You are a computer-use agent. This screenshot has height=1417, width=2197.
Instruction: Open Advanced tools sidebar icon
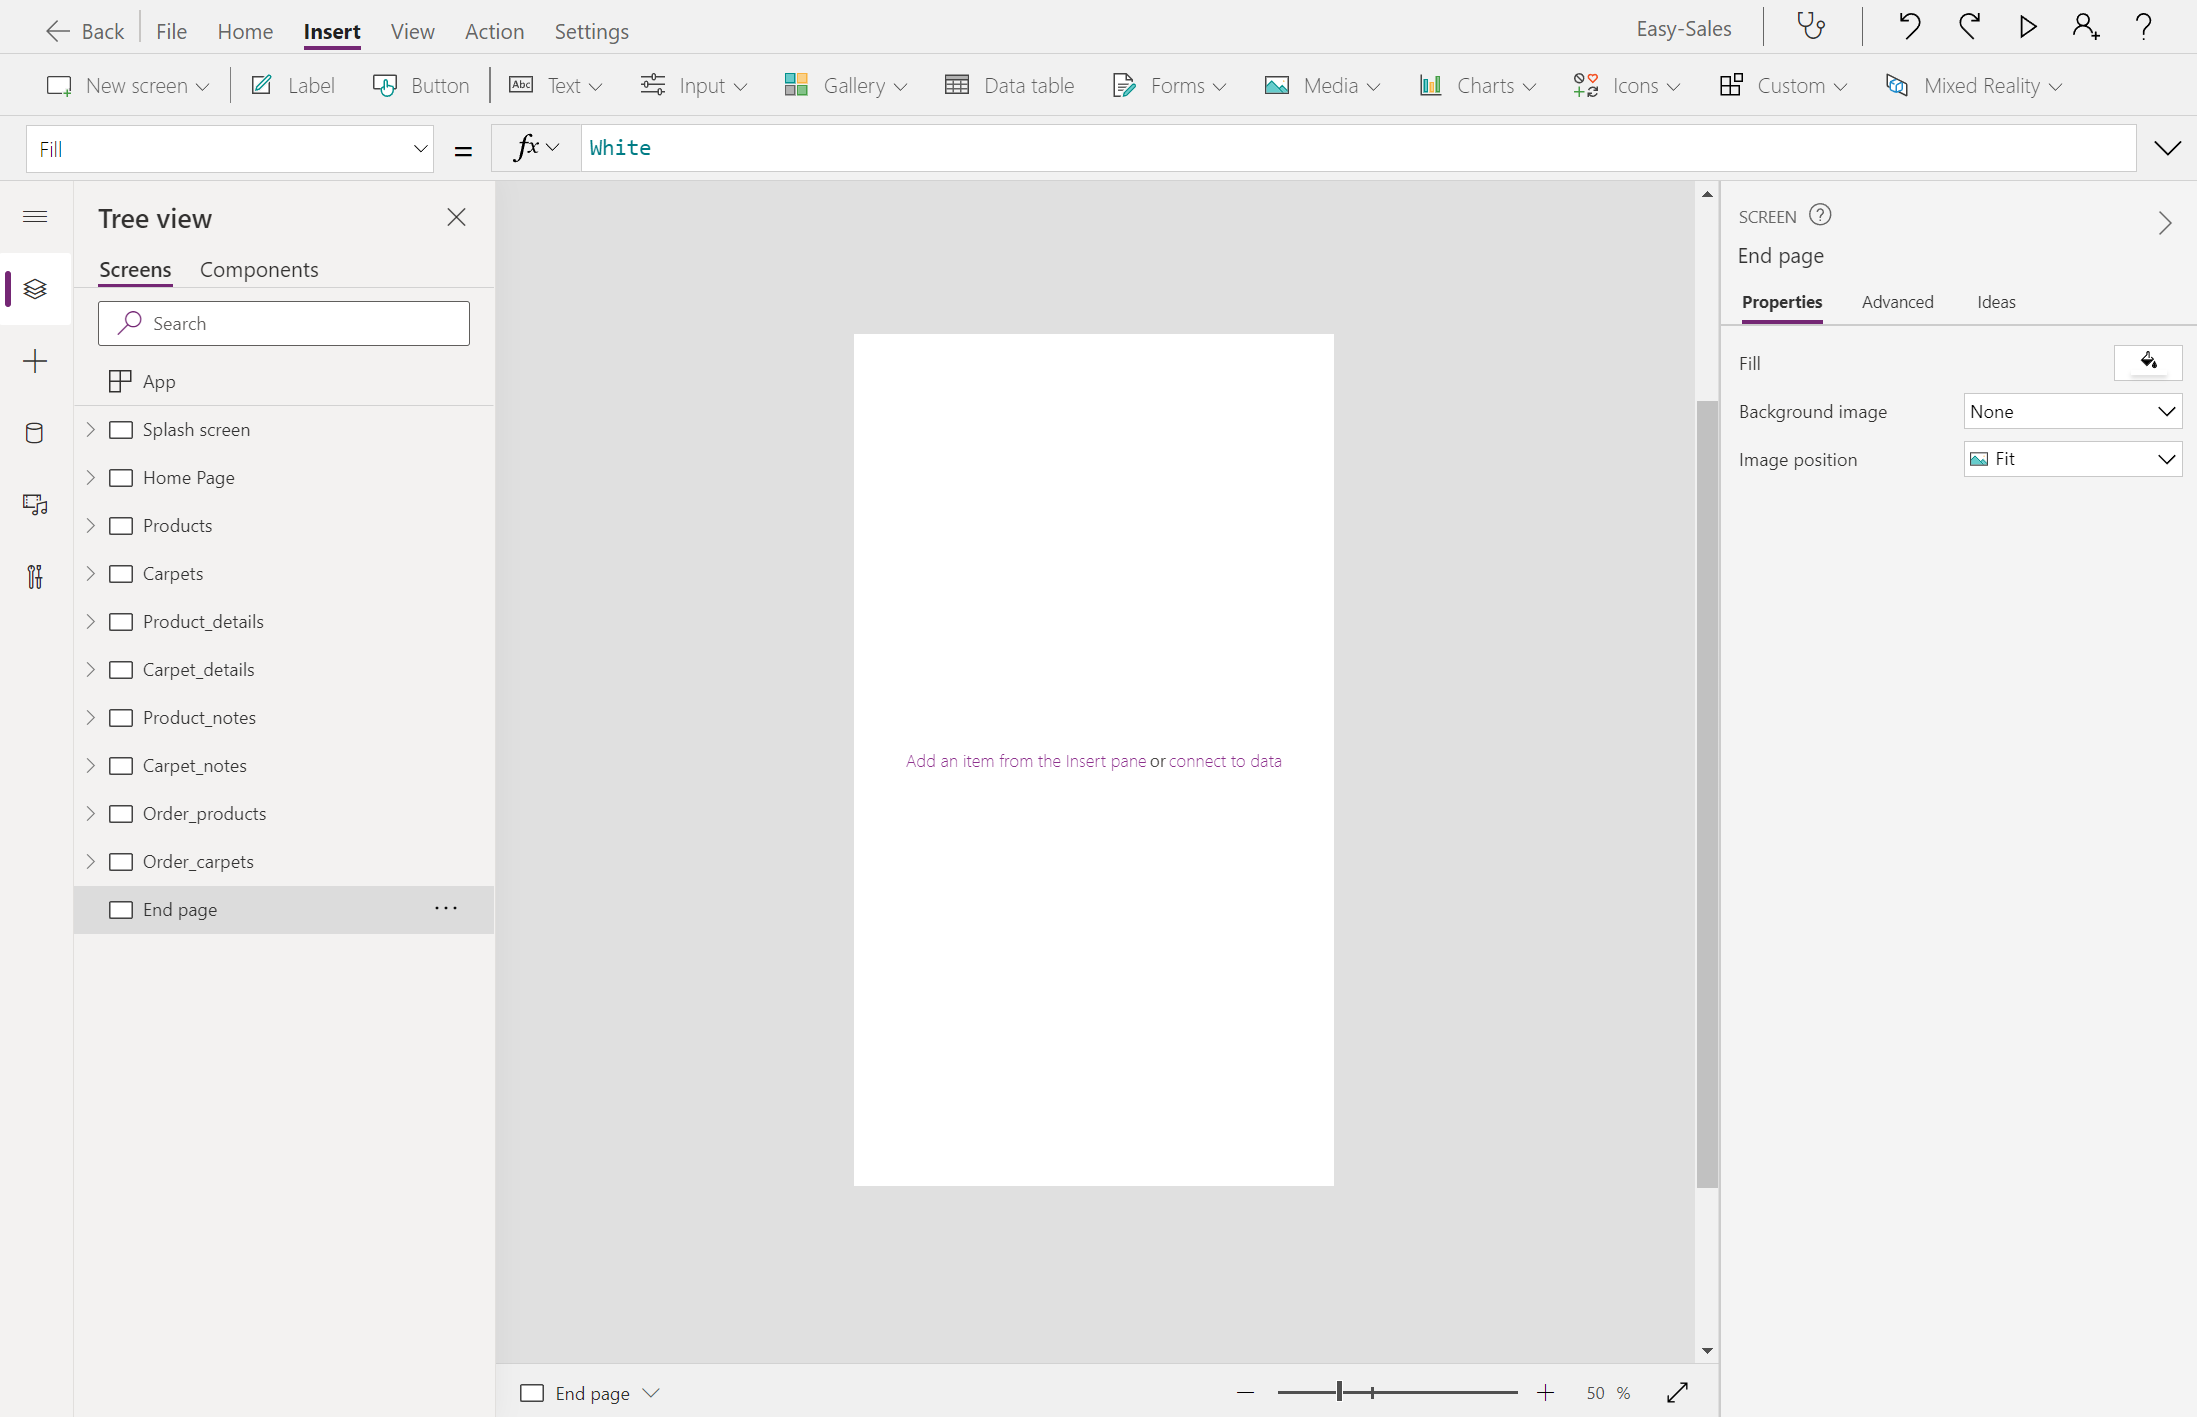35,577
